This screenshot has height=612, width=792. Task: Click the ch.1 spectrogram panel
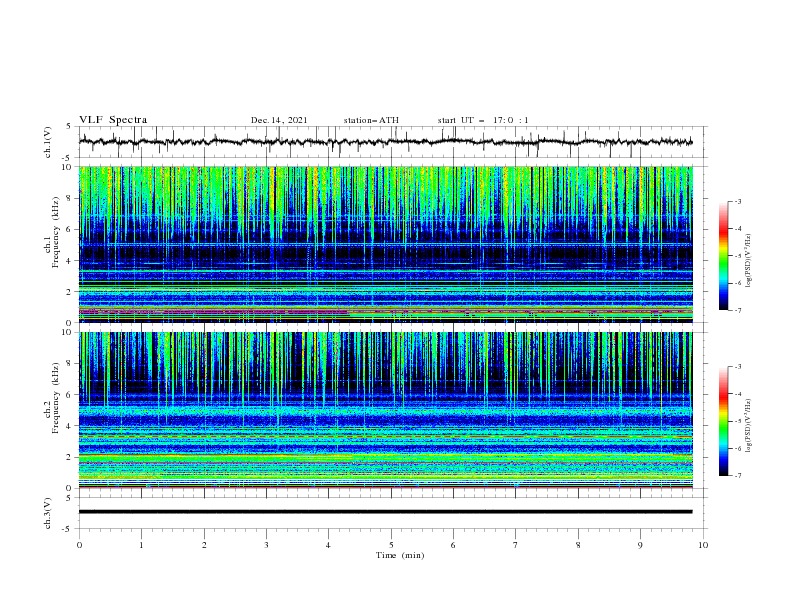tap(385, 244)
